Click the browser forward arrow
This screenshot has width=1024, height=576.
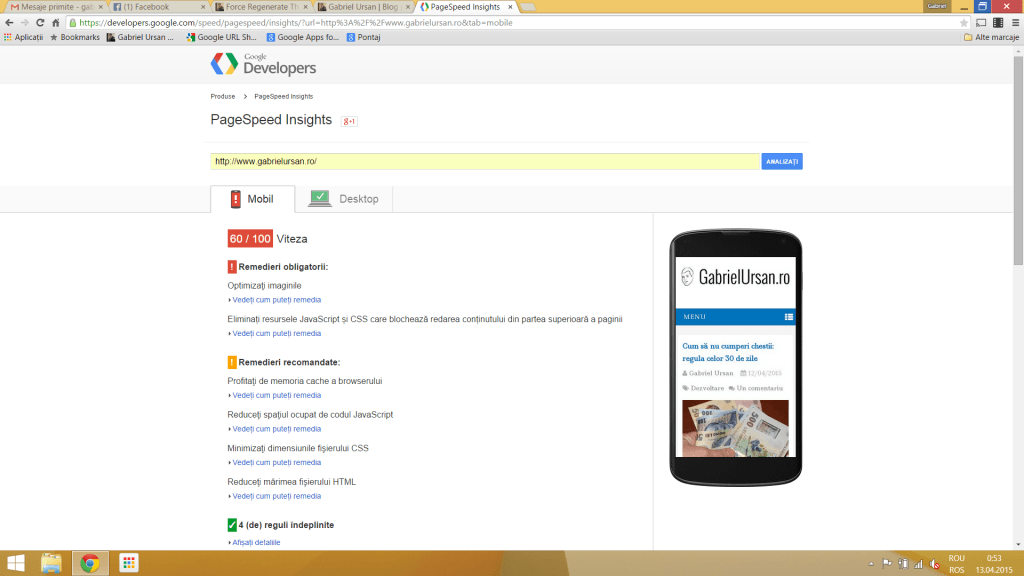click(25, 22)
